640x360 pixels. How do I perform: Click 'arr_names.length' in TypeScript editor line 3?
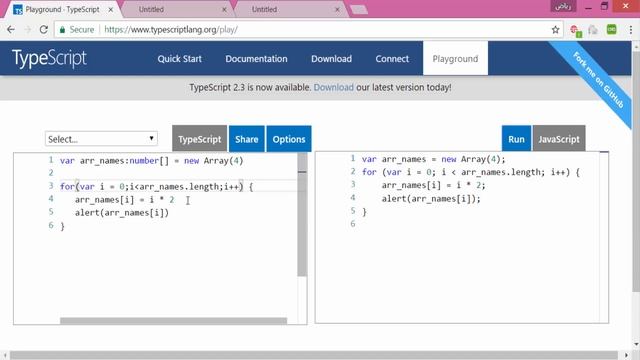click(180, 187)
